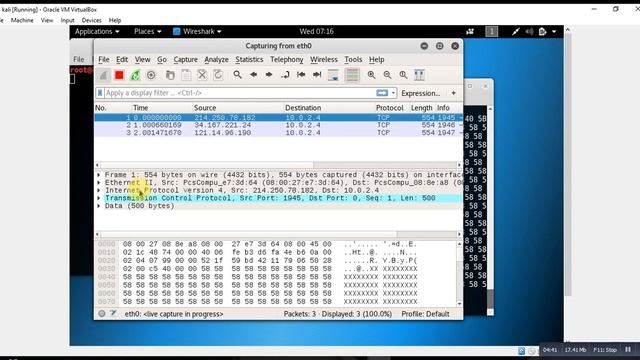The height and width of the screenshot is (360, 640).
Task: Open the Telephony menu
Action: pos(287,60)
